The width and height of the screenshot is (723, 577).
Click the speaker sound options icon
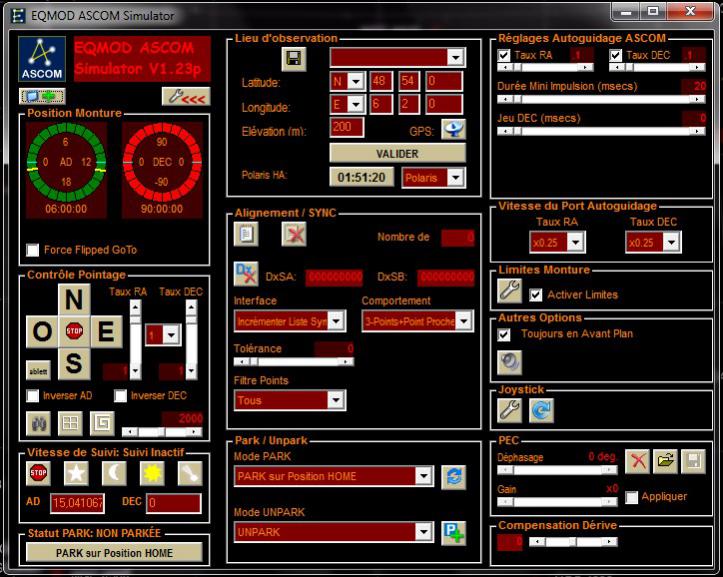[x=510, y=362]
